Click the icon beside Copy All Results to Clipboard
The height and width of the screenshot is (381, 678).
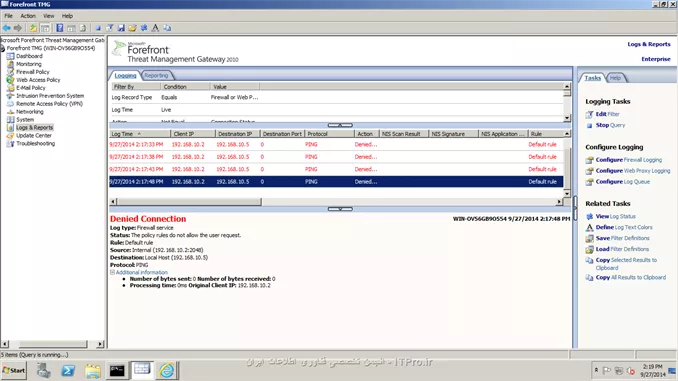[x=589, y=278]
